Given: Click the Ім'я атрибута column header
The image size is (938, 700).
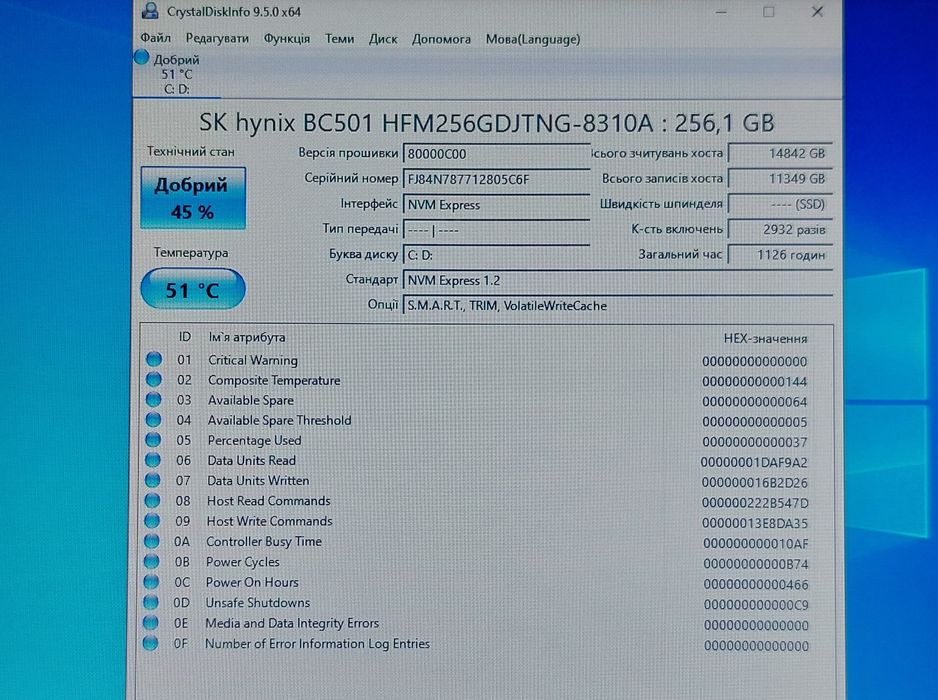Looking at the screenshot, I should click(x=246, y=337).
